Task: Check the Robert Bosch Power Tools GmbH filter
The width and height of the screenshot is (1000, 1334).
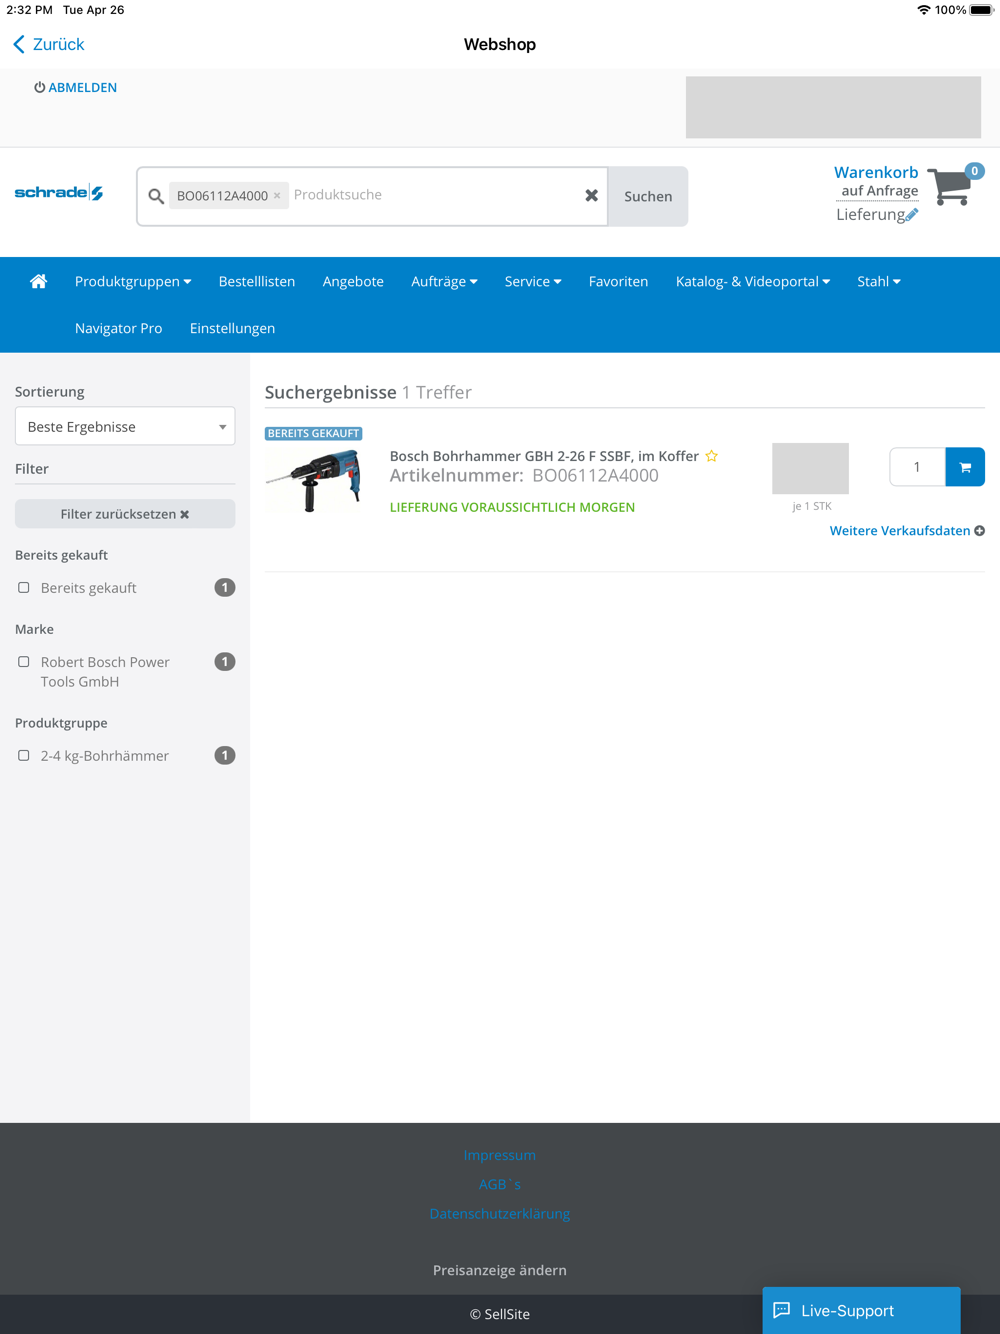Action: point(24,662)
